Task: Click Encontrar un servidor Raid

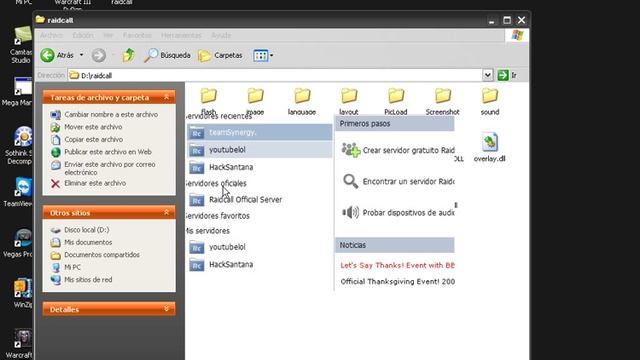Action: coord(398,181)
